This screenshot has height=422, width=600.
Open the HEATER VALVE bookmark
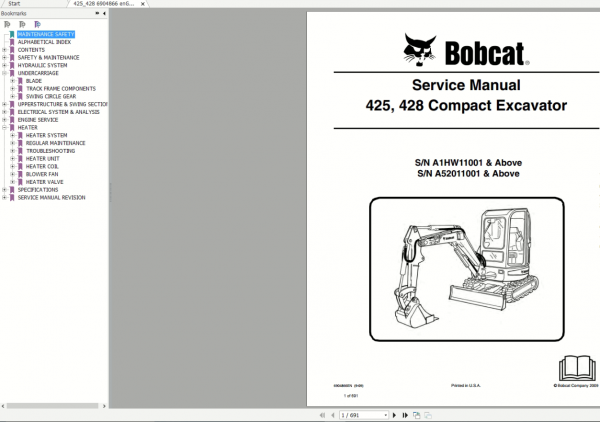coord(44,182)
